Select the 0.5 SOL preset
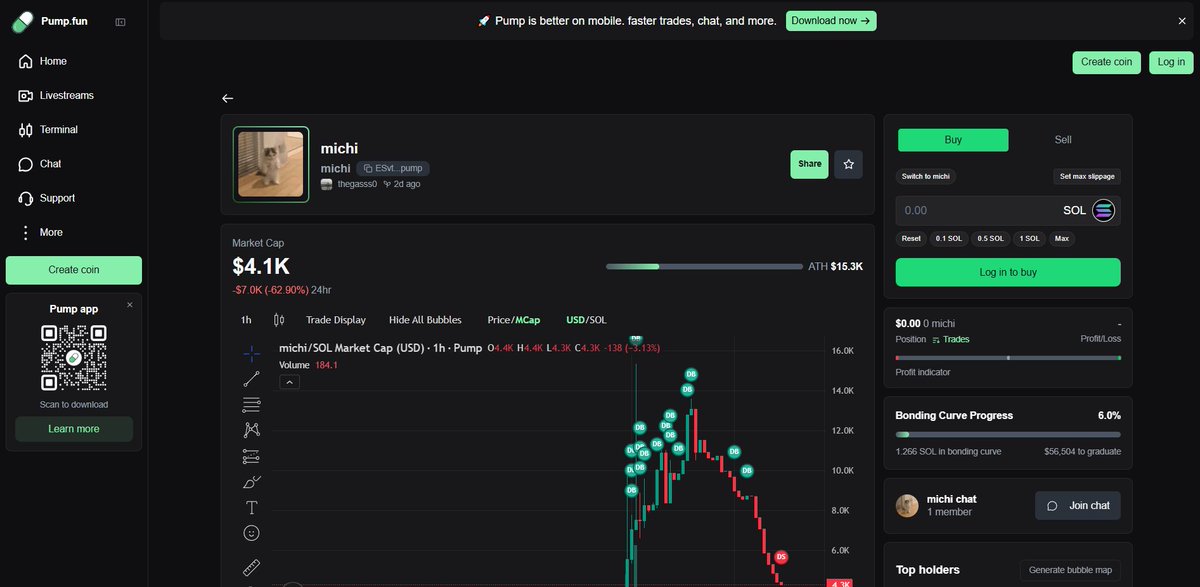 pos(990,239)
